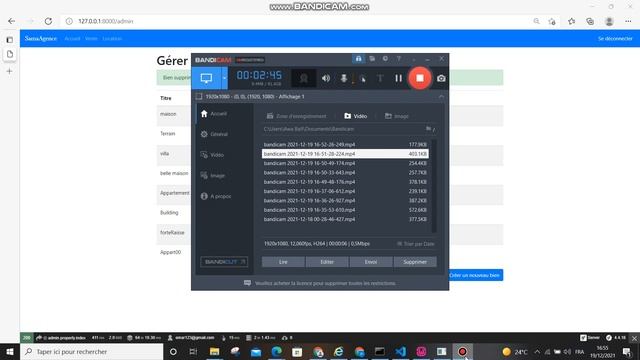Close Symfony debug toolbar X
Image resolution: width=640 pixels, height=360 pixels.
point(634,338)
